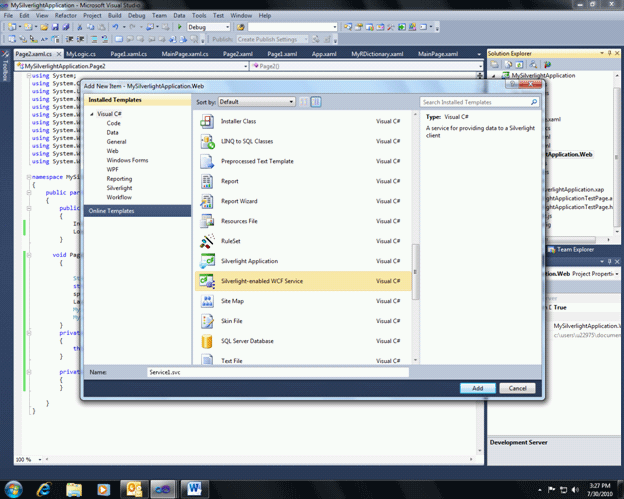Switch to Team Explorer tab
This screenshot has width=624, height=499.
coord(571,250)
